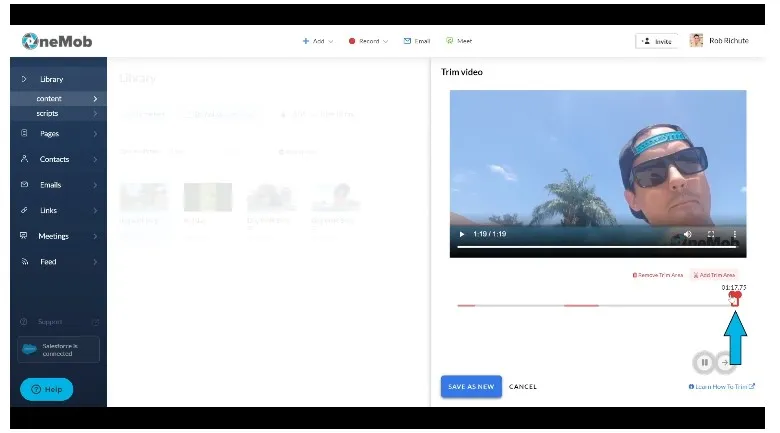This screenshot has height=433, width=780.
Task: Click the Pages document icon
Action: (x=24, y=133)
